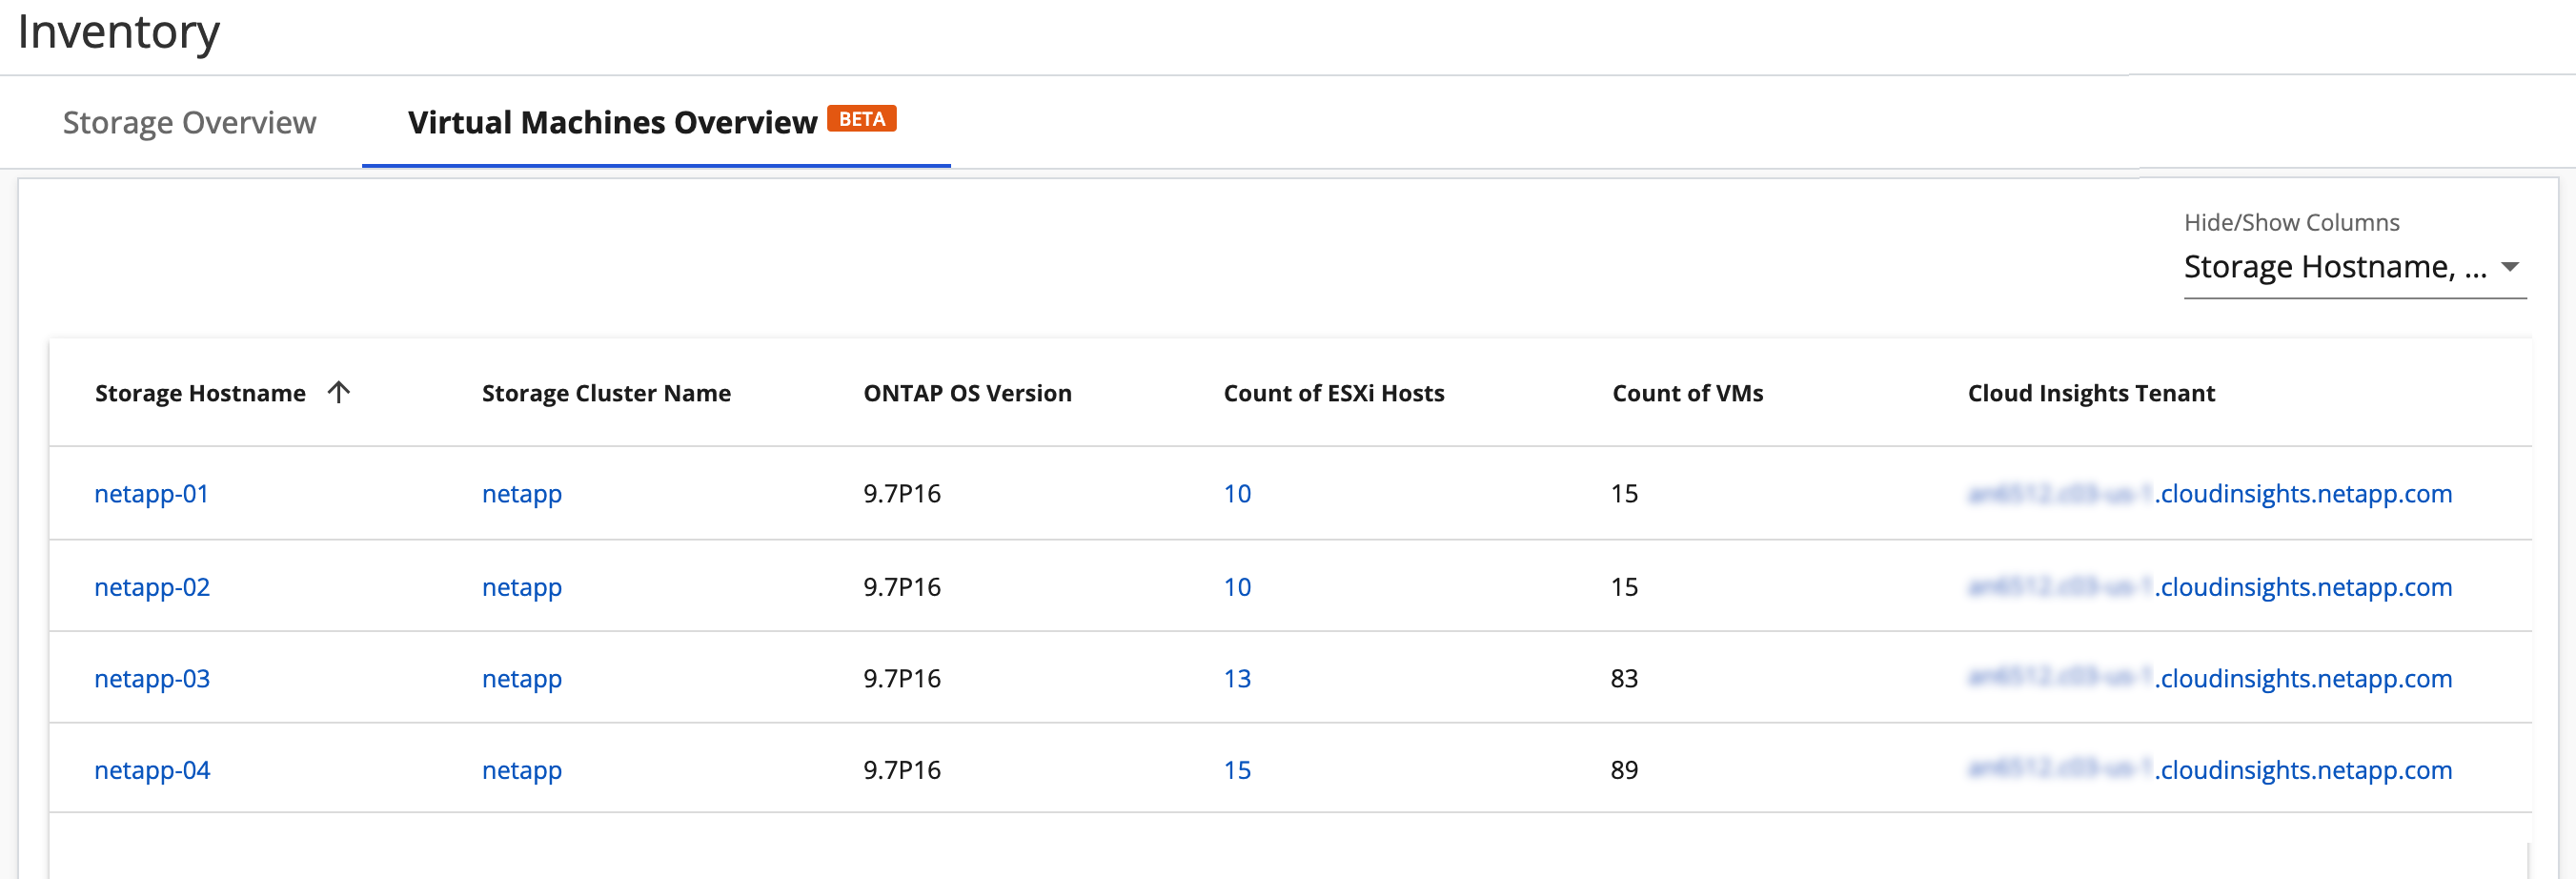Open the netapp-04 hostname link
The image size is (2576, 879).
(x=152, y=769)
